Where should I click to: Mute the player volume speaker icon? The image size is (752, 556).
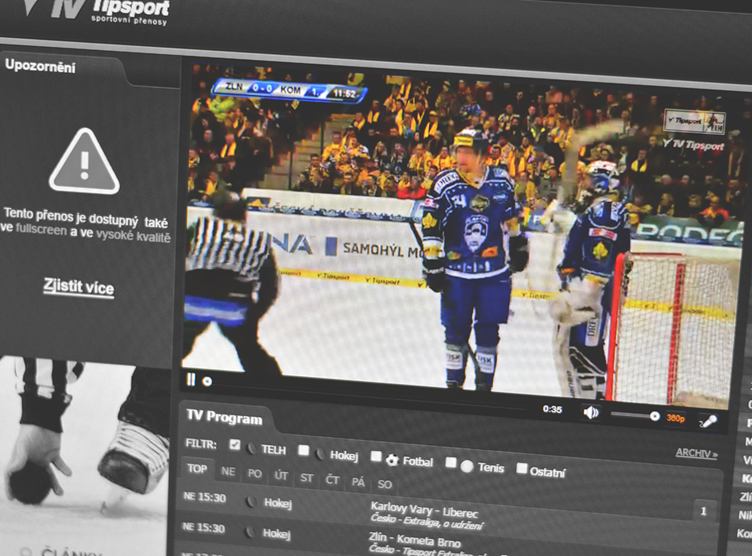click(x=591, y=412)
